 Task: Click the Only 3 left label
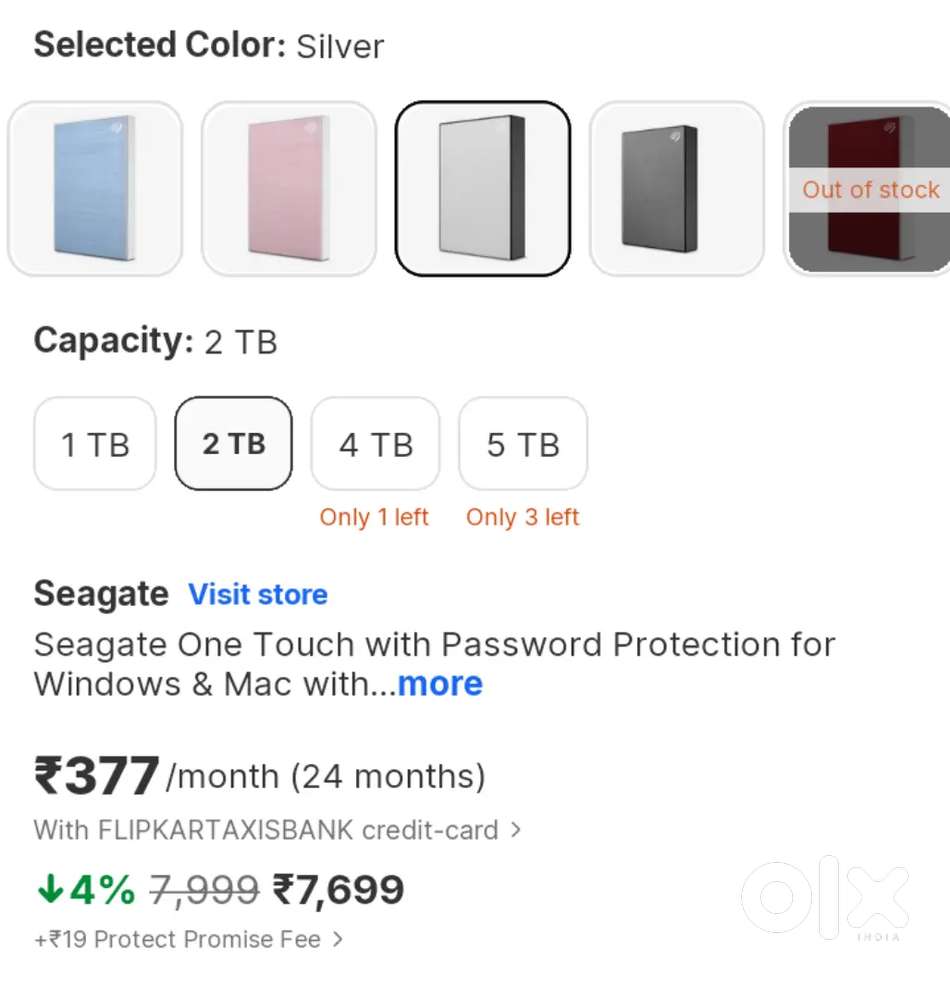(x=523, y=517)
